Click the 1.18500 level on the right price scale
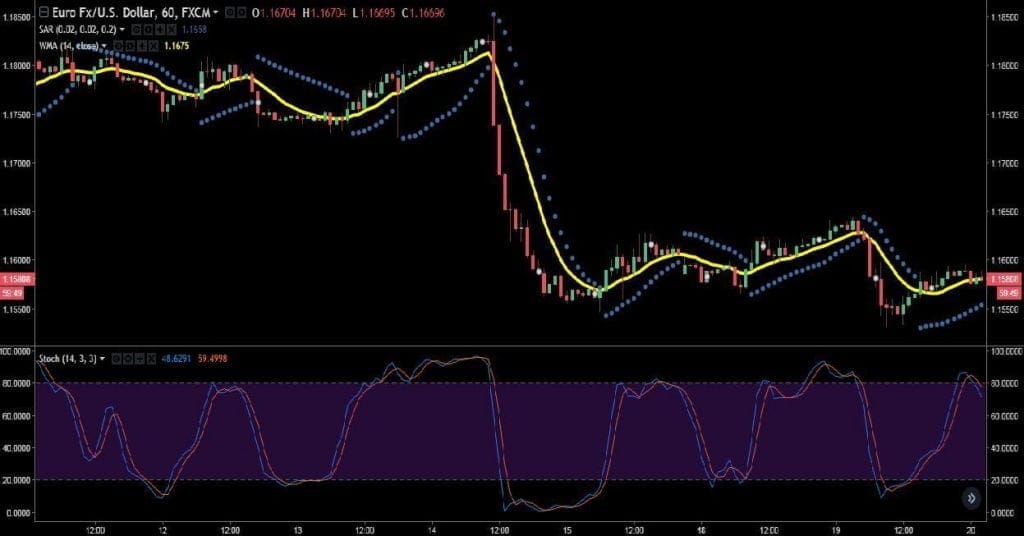 (x=1004, y=17)
